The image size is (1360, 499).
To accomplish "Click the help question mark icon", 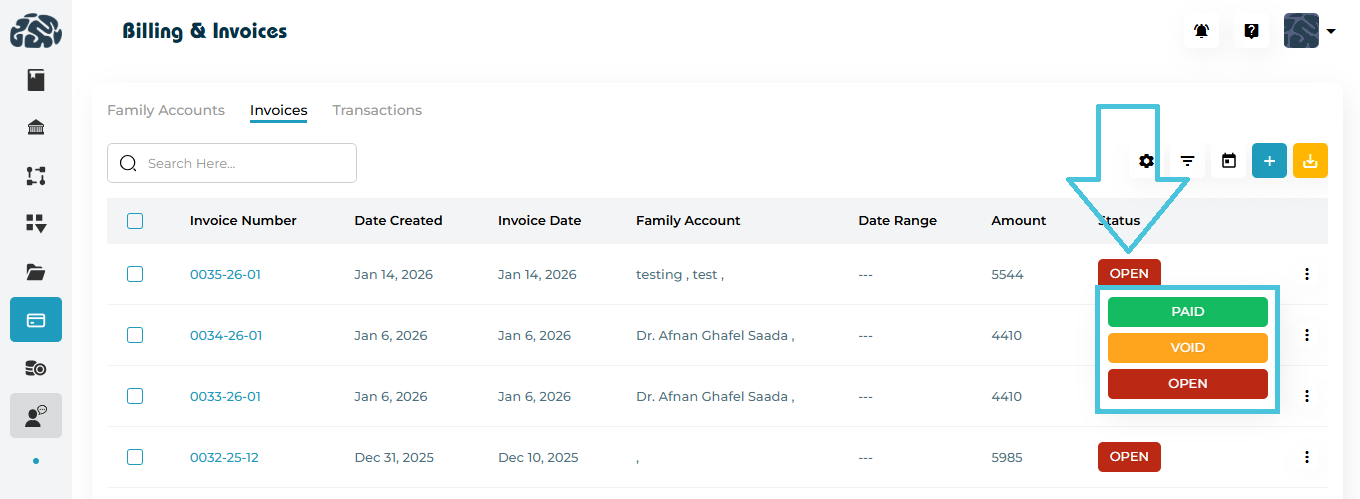I will 1251,31.
